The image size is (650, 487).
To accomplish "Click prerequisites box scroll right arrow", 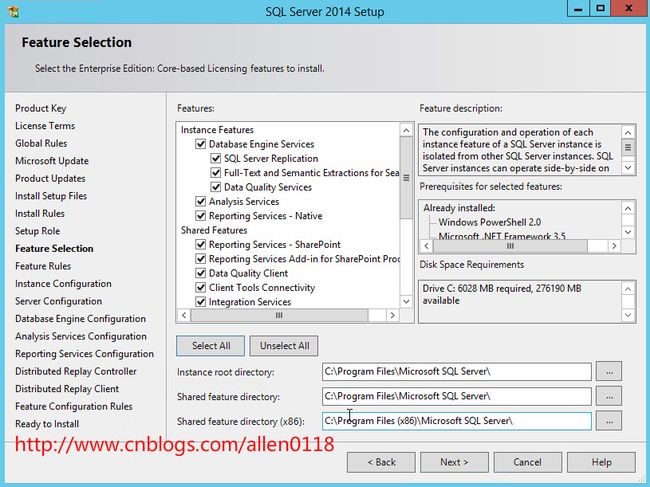I will click(x=614, y=246).
